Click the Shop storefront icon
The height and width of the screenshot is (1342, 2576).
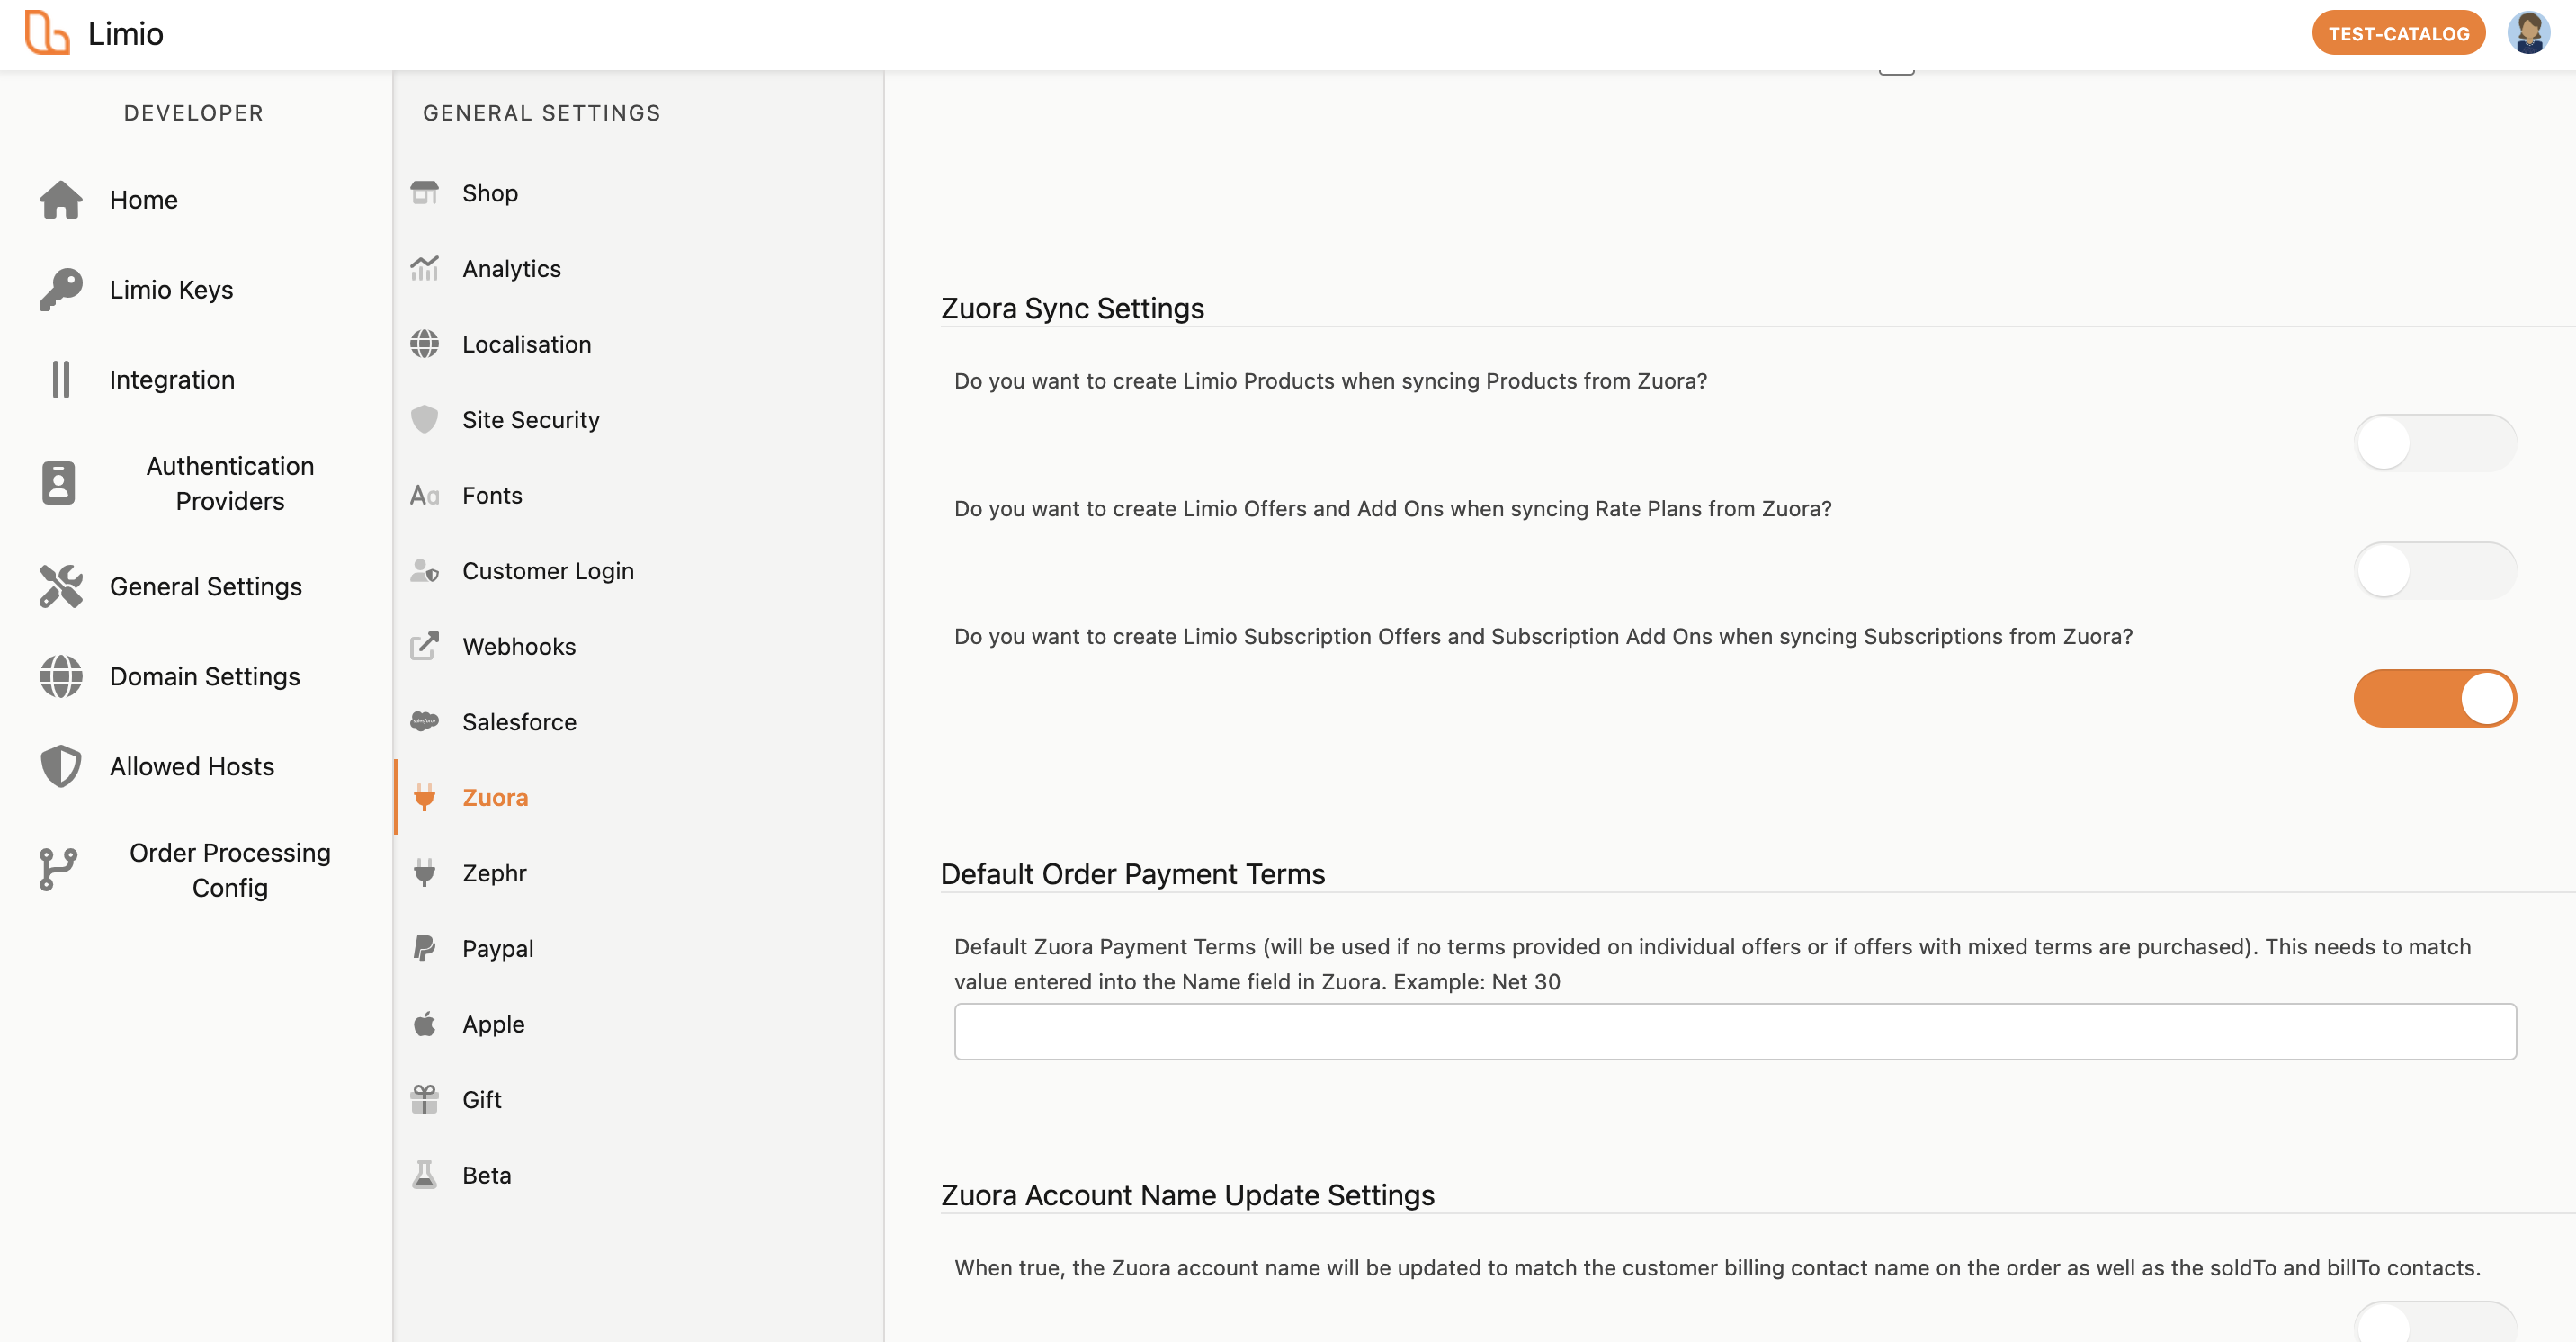[425, 192]
